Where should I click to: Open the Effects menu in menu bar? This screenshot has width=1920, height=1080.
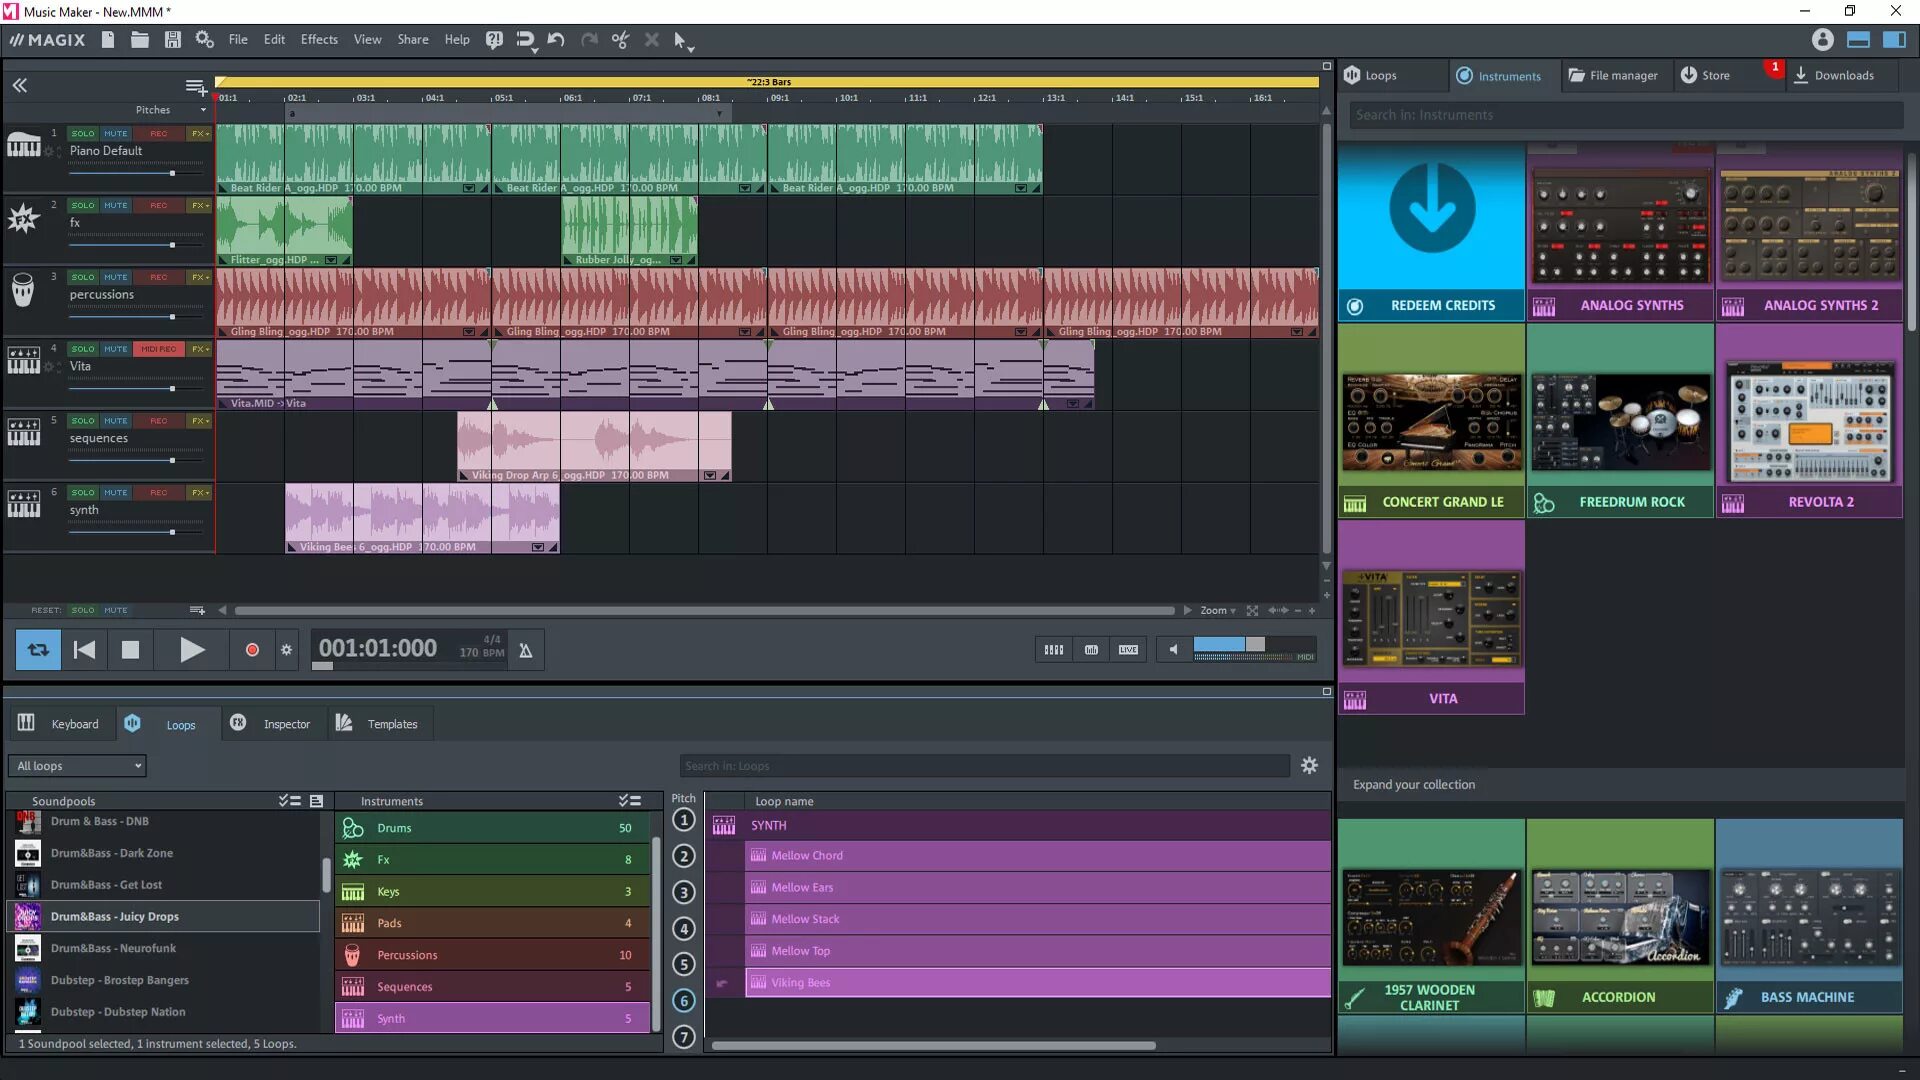pyautogui.click(x=318, y=40)
